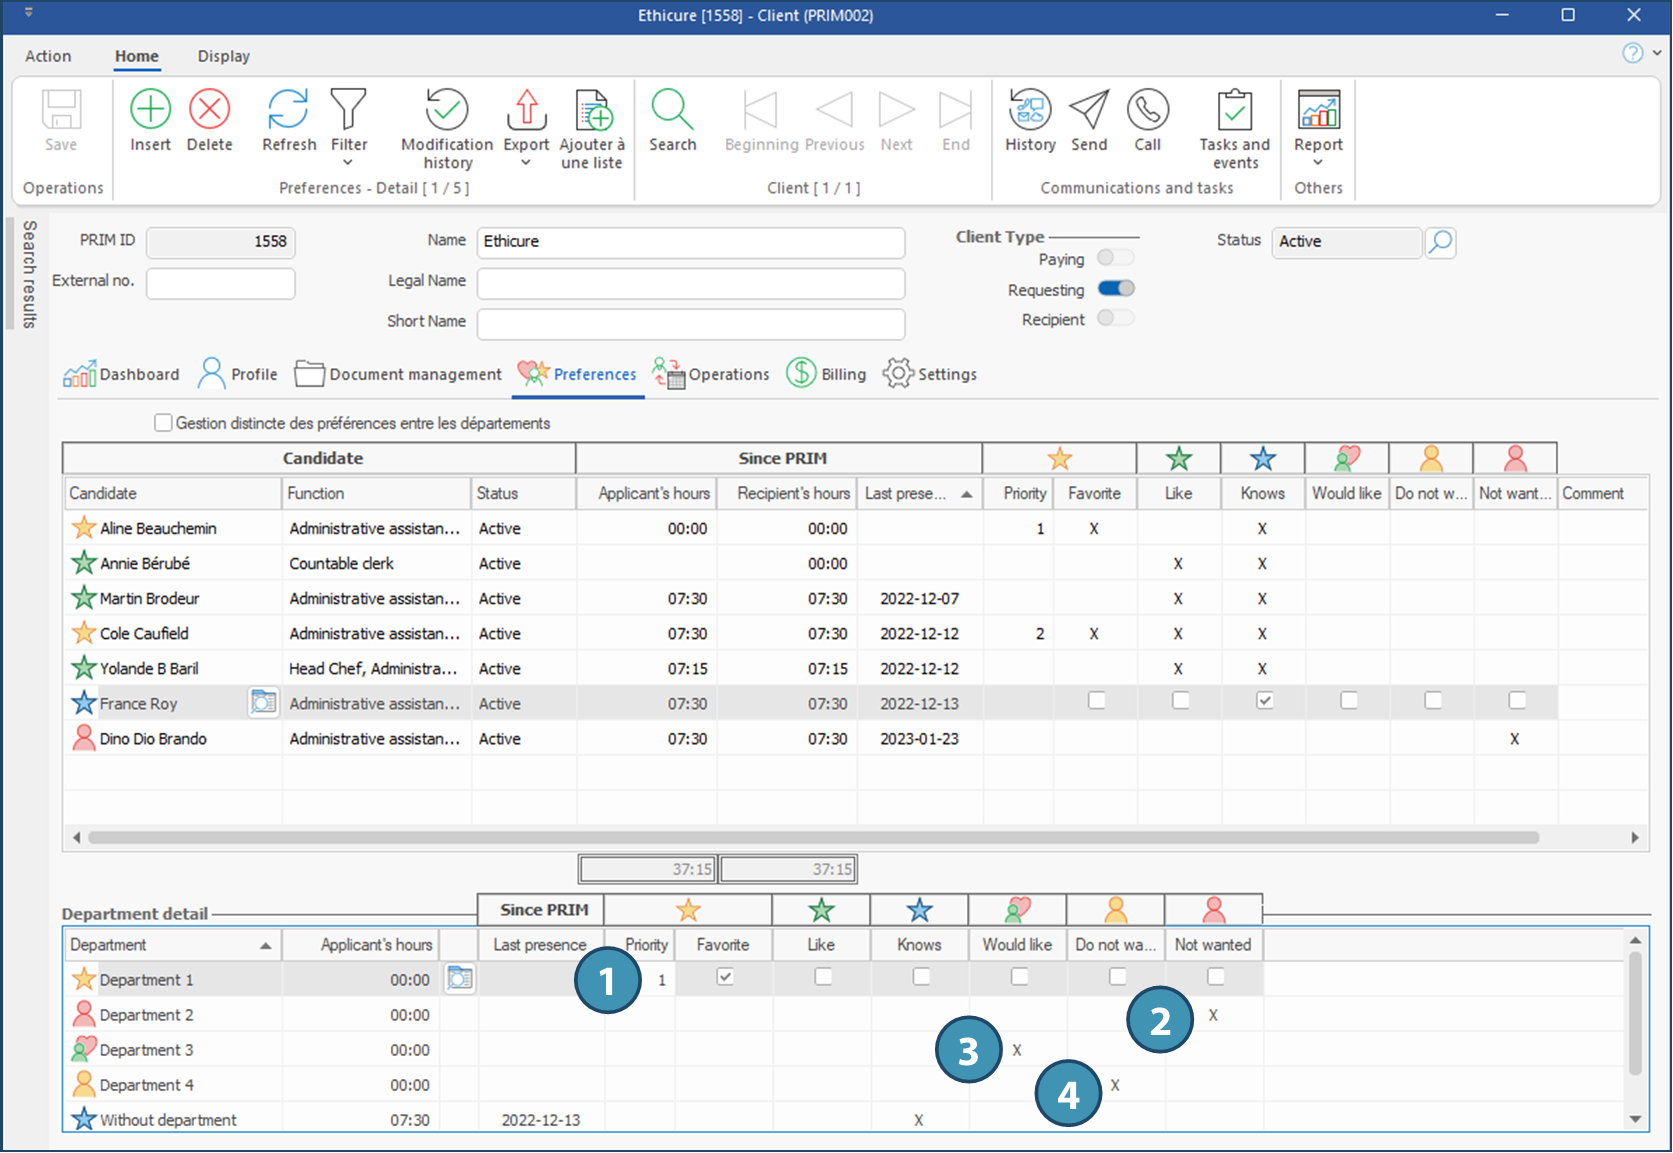Image resolution: width=1673 pixels, height=1153 pixels.
Task: Open Modification history
Action: pyautogui.click(x=447, y=110)
